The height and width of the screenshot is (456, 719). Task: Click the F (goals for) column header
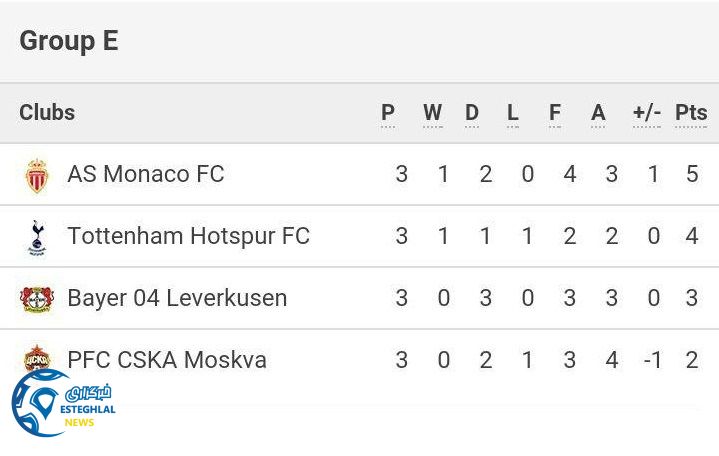click(555, 113)
